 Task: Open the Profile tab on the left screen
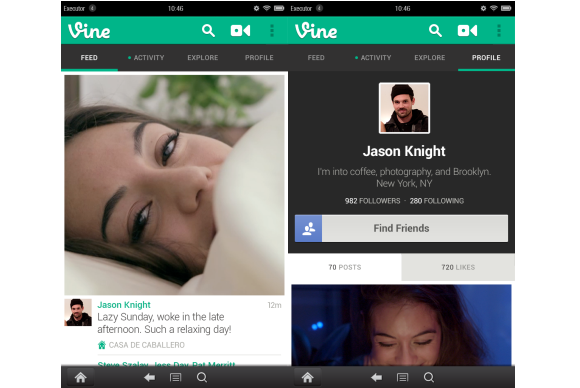pos(259,58)
